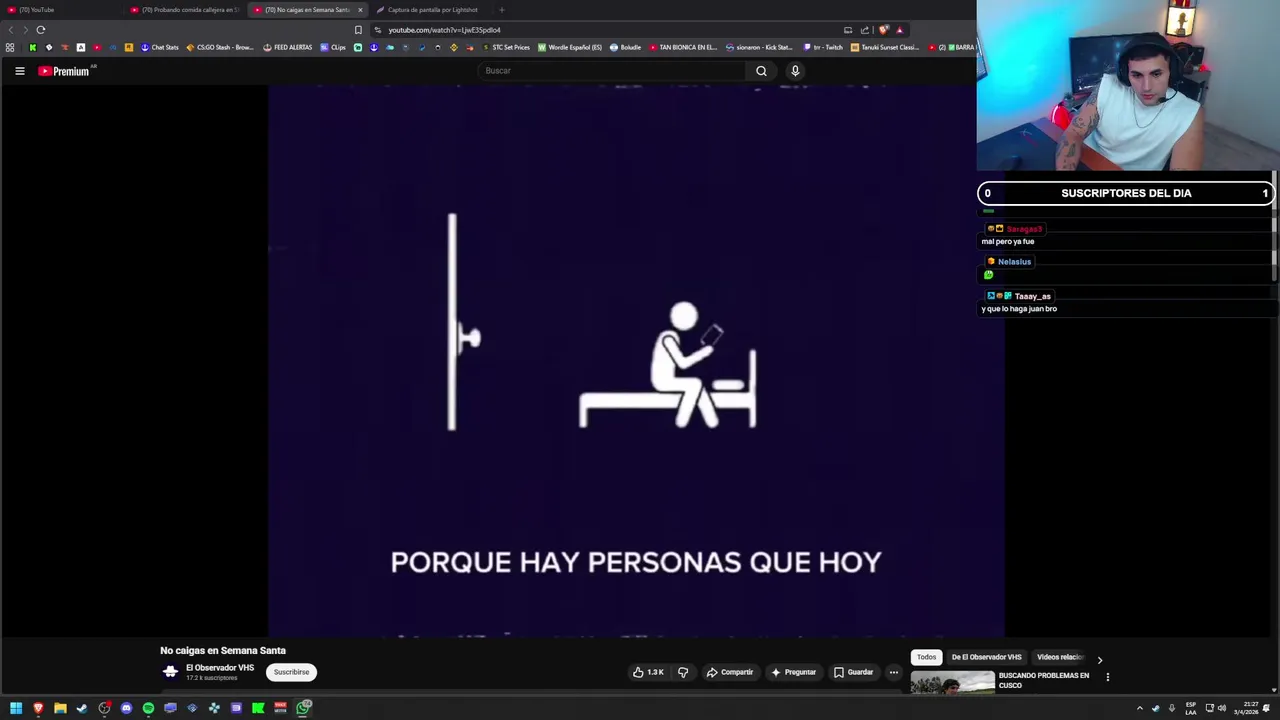1280x720 pixels.
Task: Open the volume icon in the system tray
Action: click(1221, 708)
